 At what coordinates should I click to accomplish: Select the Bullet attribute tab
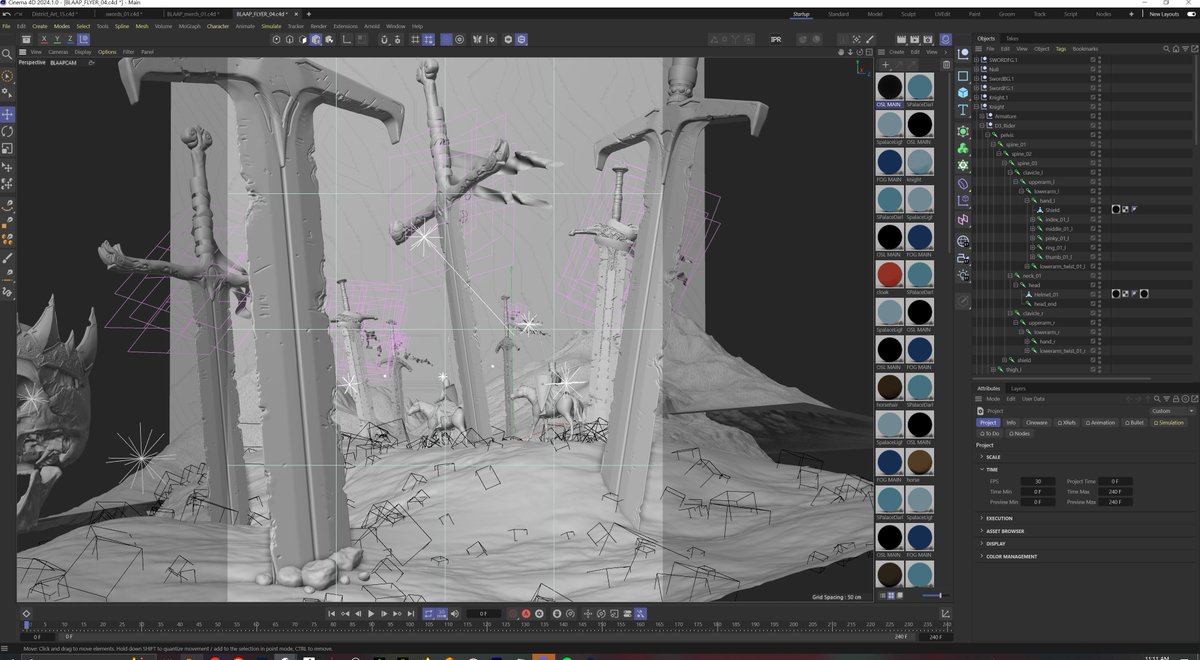1135,422
